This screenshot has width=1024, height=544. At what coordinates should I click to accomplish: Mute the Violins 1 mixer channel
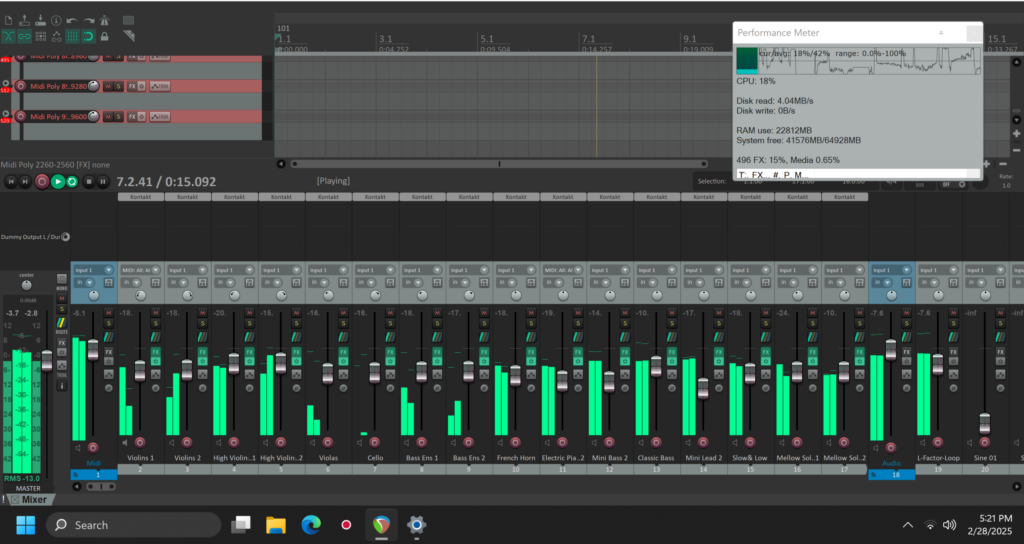(155, 313)
